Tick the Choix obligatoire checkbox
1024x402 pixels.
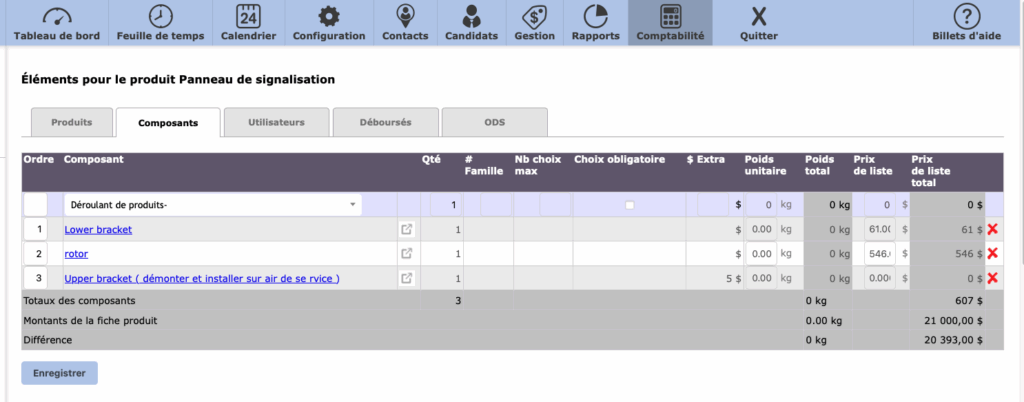(x=629, y=205)
